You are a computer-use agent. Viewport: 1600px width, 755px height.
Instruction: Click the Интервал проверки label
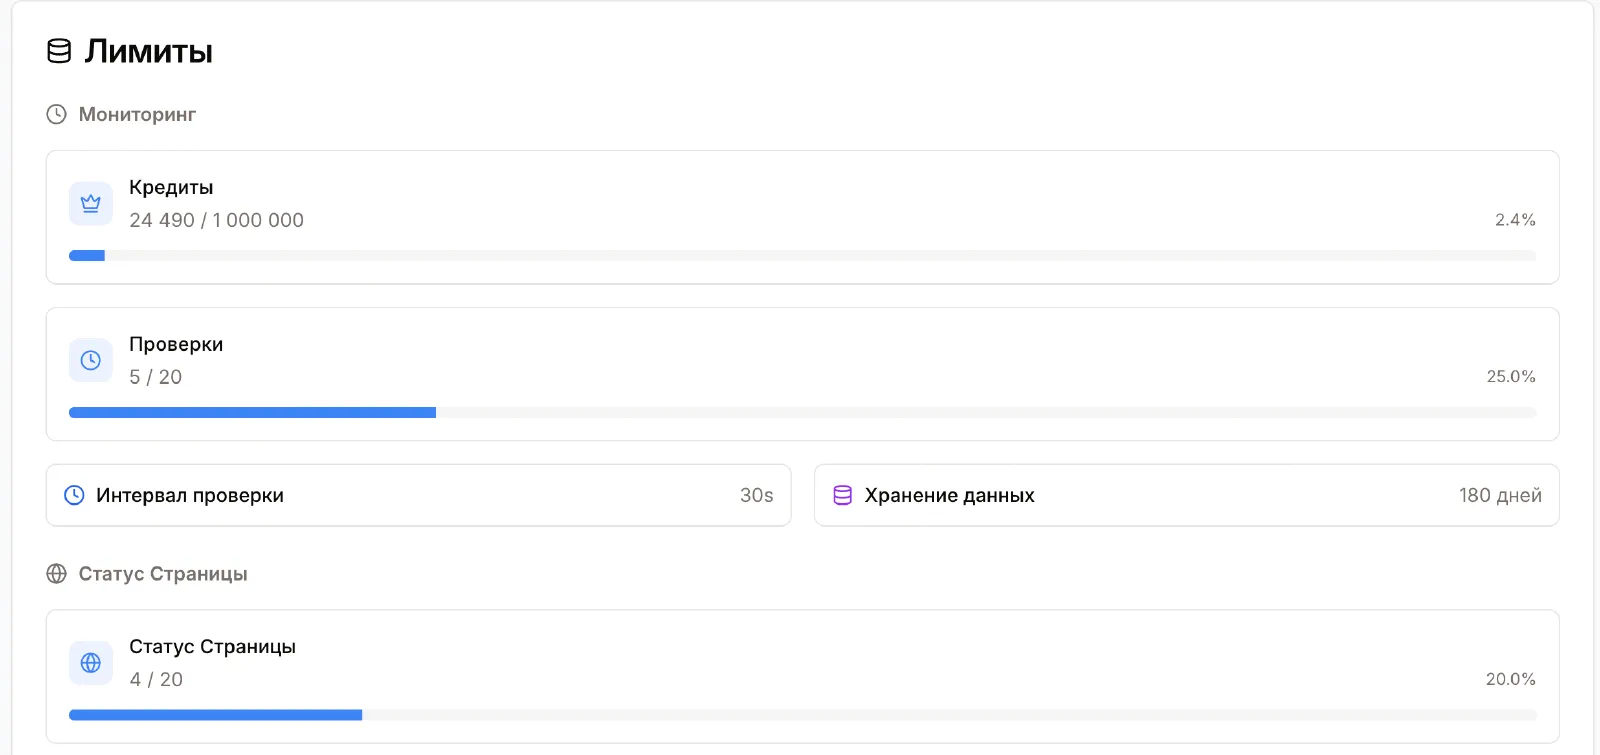click(x=190, y=495)
